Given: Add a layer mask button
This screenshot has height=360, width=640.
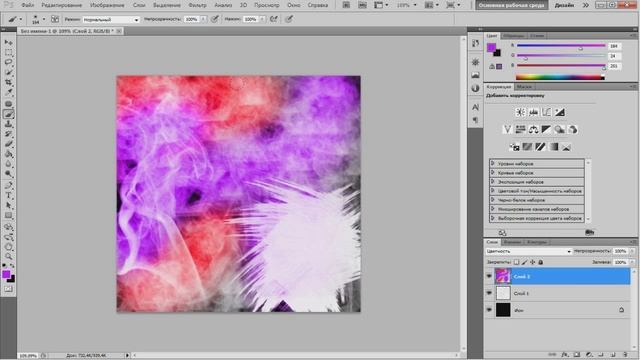Looking at the screenshot, I should tap(577, 355).
